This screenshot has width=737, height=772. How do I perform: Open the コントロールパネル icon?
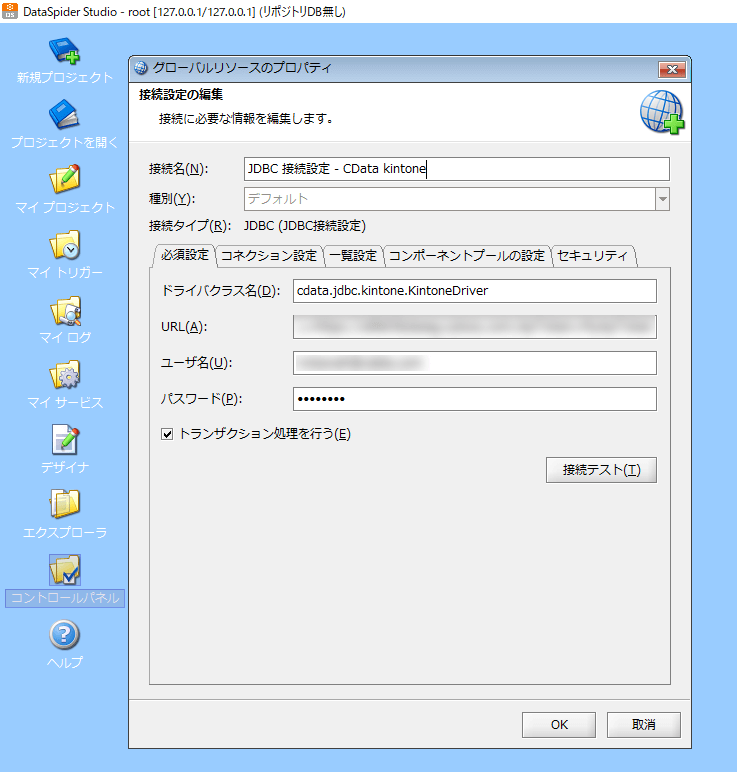click(64, 570)
